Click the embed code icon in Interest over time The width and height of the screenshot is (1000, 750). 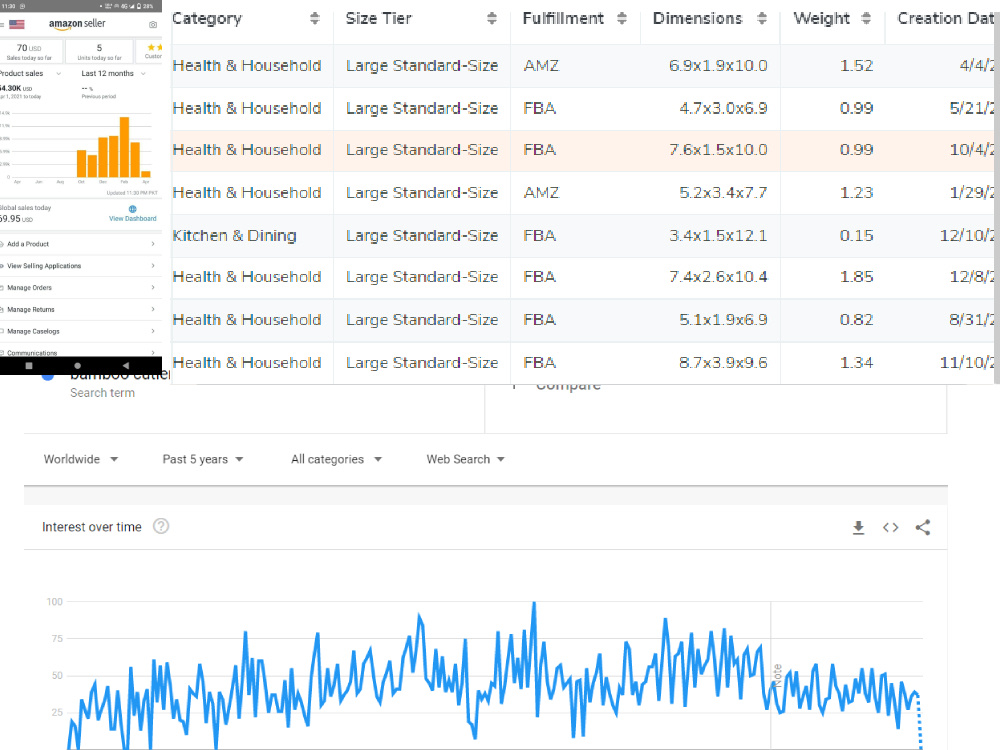click(x=891, y=527)
